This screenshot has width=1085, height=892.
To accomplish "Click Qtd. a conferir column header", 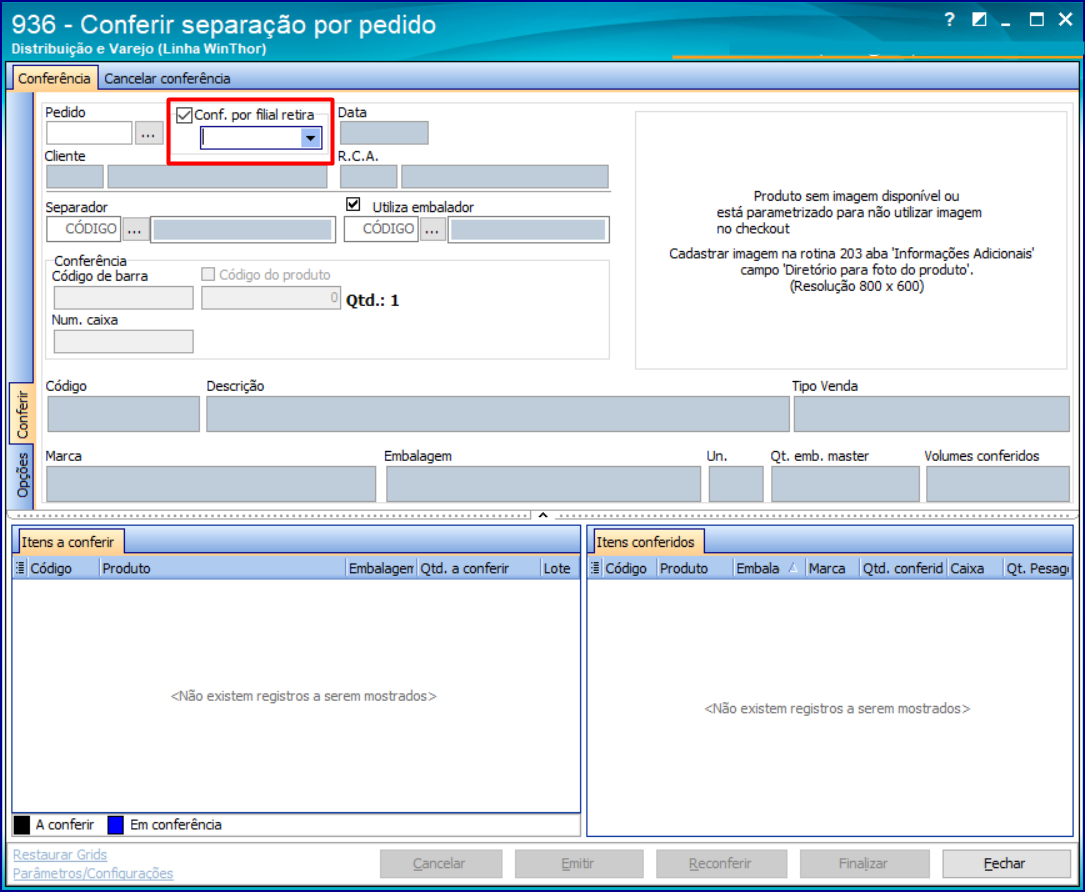I will [479, 568].
